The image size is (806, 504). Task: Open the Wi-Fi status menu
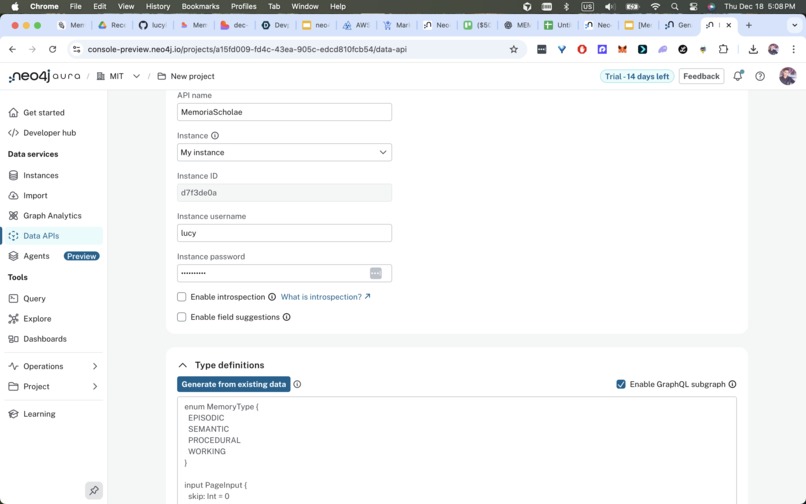pyautogui.click(x=655, y=6)
